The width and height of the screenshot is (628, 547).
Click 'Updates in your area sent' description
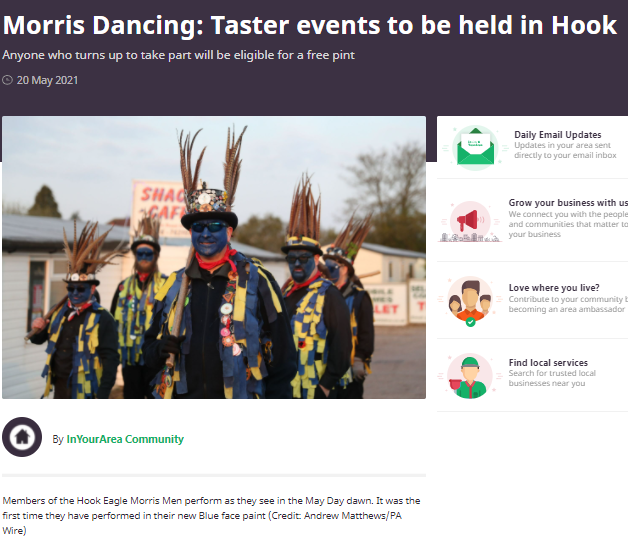tap(565, 150)
